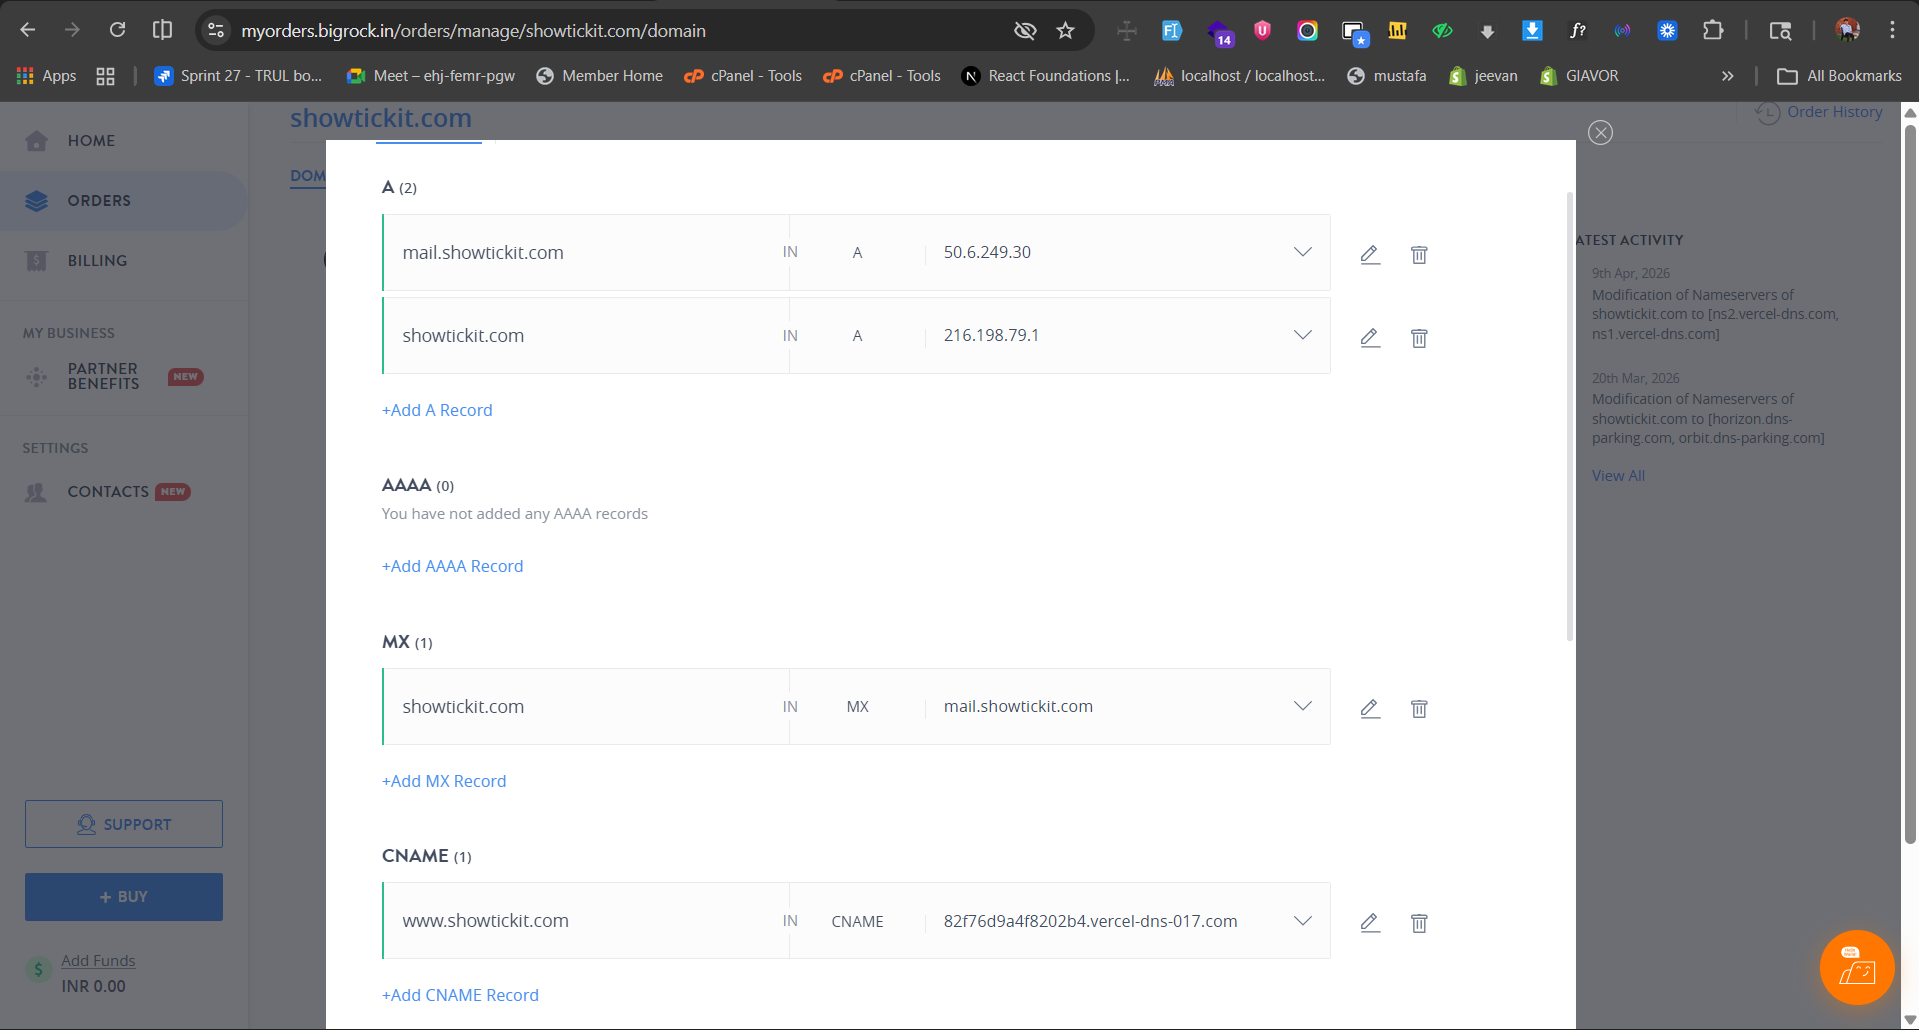1919x1030 pixels.
Task: Expand the mail.showtickit.com A record details
Action: [1302, 252]
